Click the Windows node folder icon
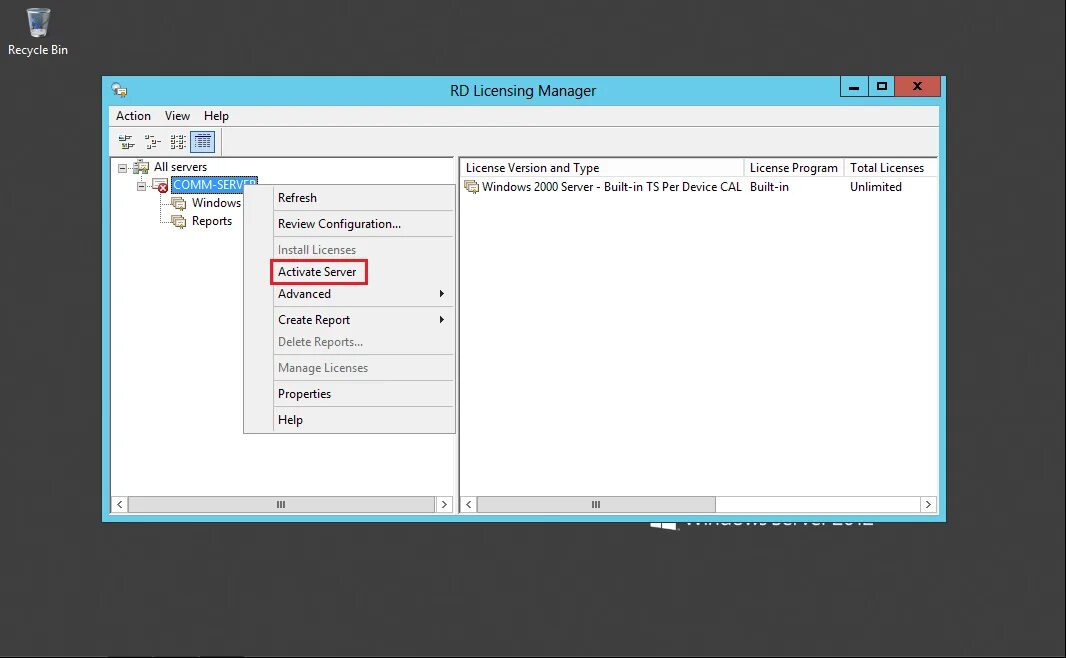The height and width of the screenshot is (658, 1066). tap(179, 203)
